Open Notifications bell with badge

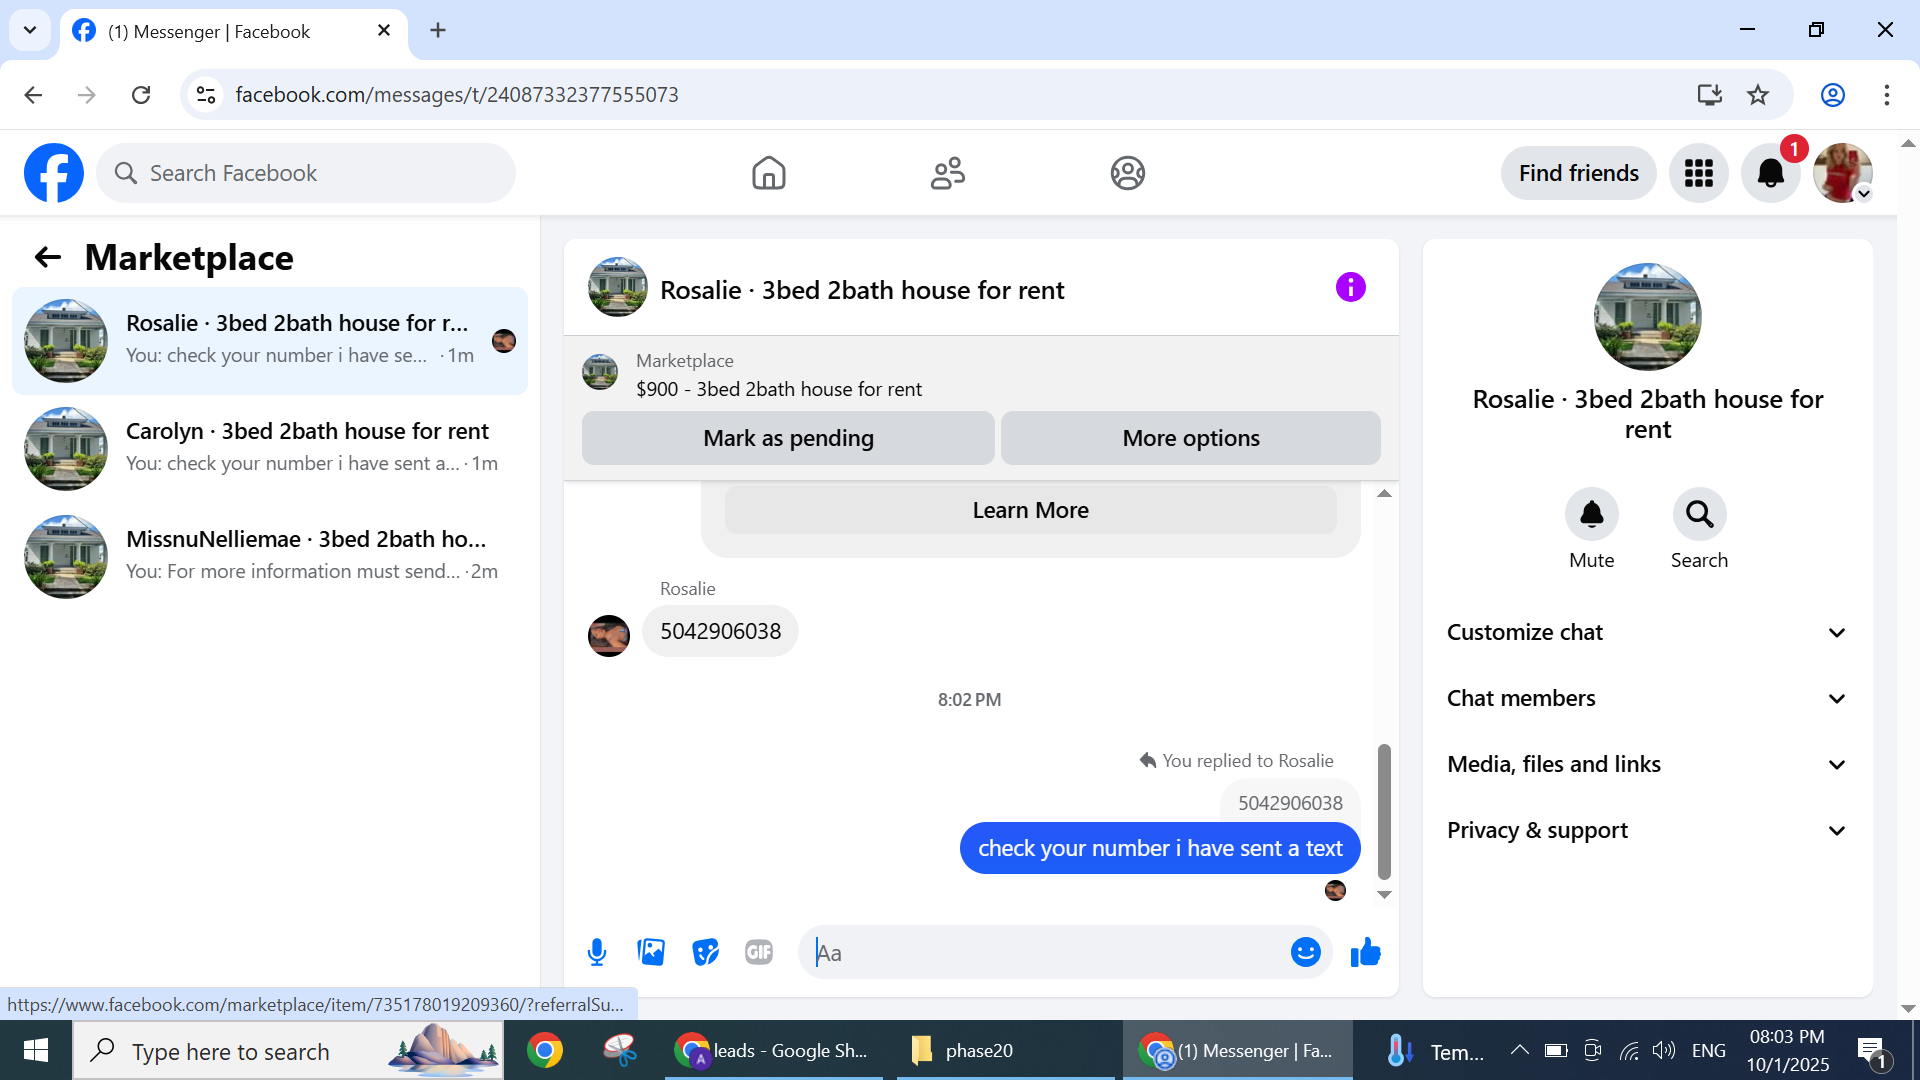pyautogui.click(x=1770, y=173)
